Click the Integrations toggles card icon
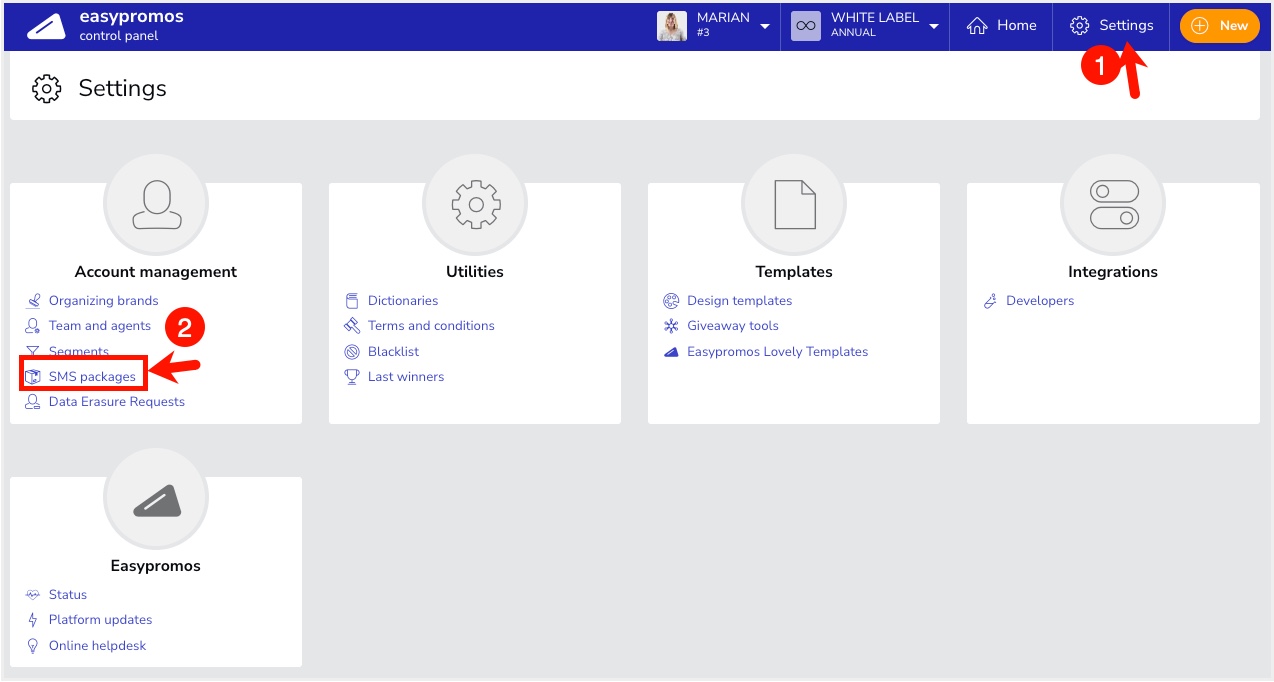Image resolution: width=1274 pixels, height=682 pixels. point(1113,204)
